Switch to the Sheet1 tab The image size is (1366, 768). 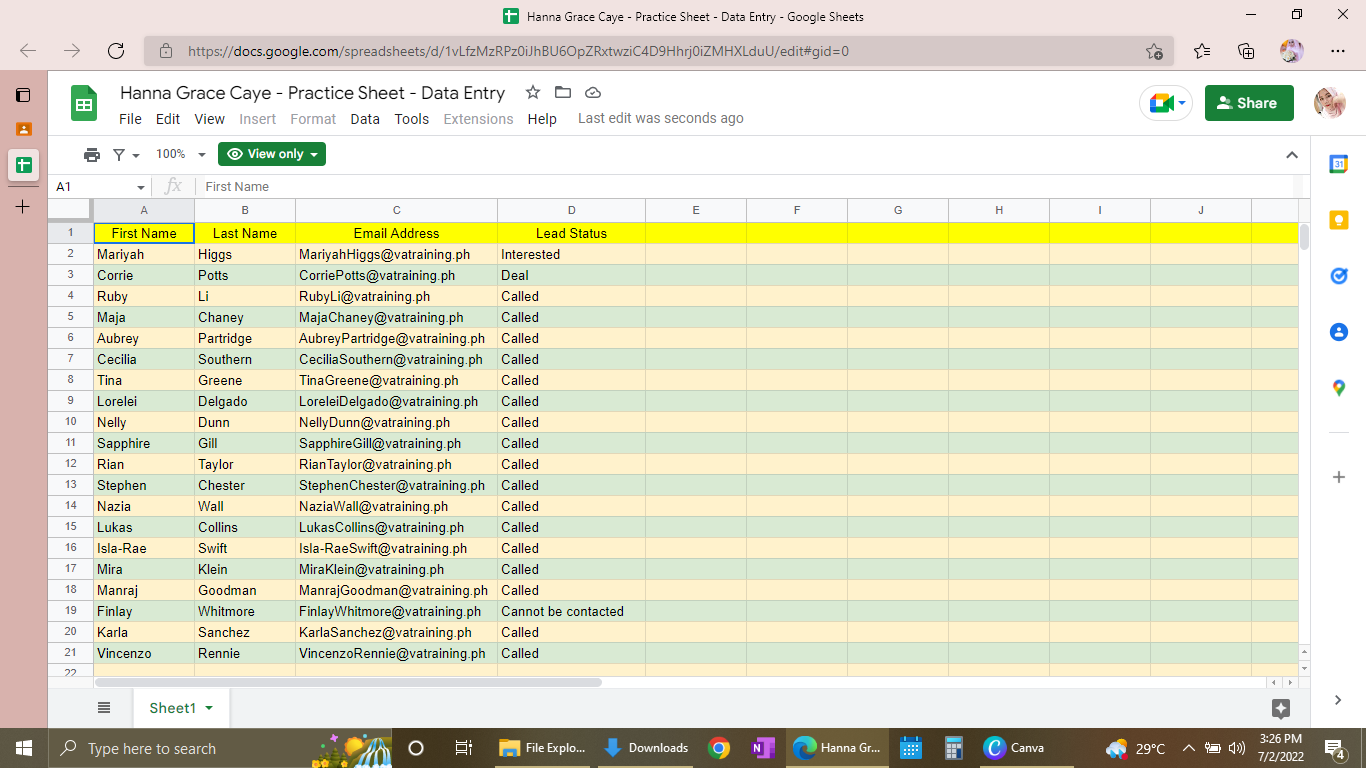point(172,708)
